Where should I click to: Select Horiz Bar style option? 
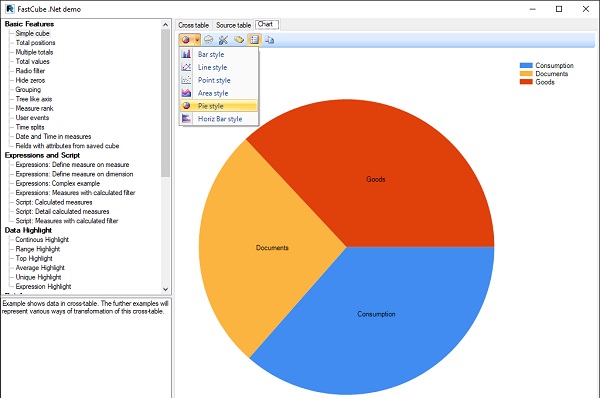219,119
